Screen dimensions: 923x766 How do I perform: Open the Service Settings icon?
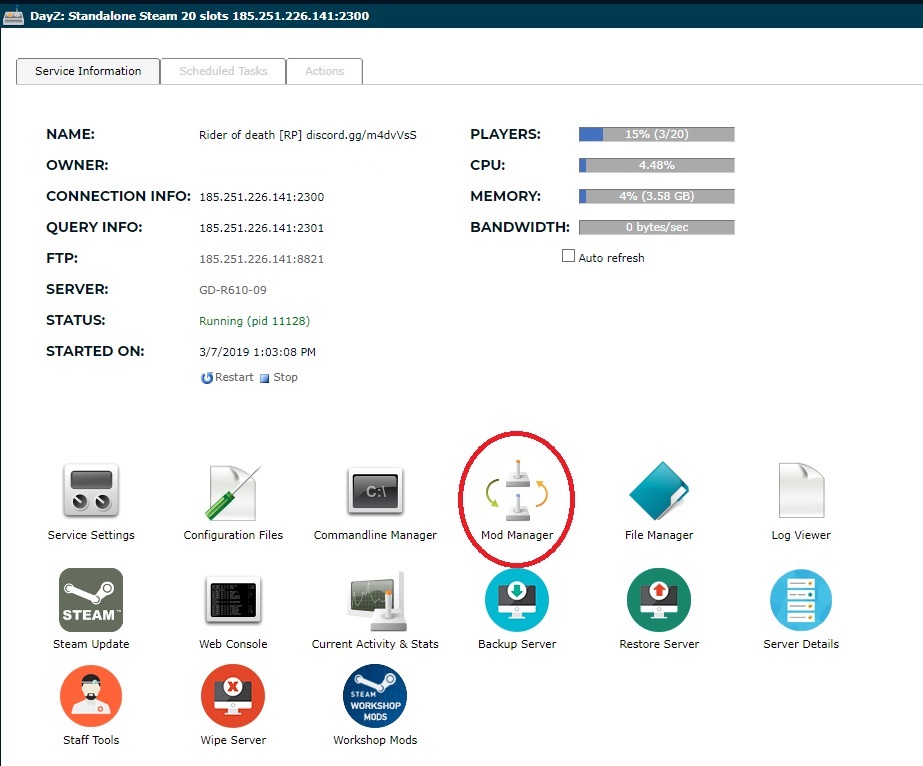[x=91, y=492]
